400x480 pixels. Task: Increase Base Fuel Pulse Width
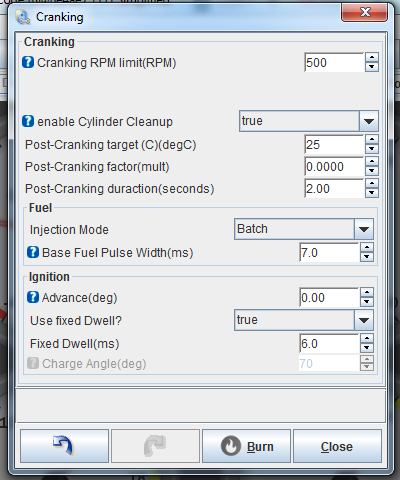click(367, 248)
